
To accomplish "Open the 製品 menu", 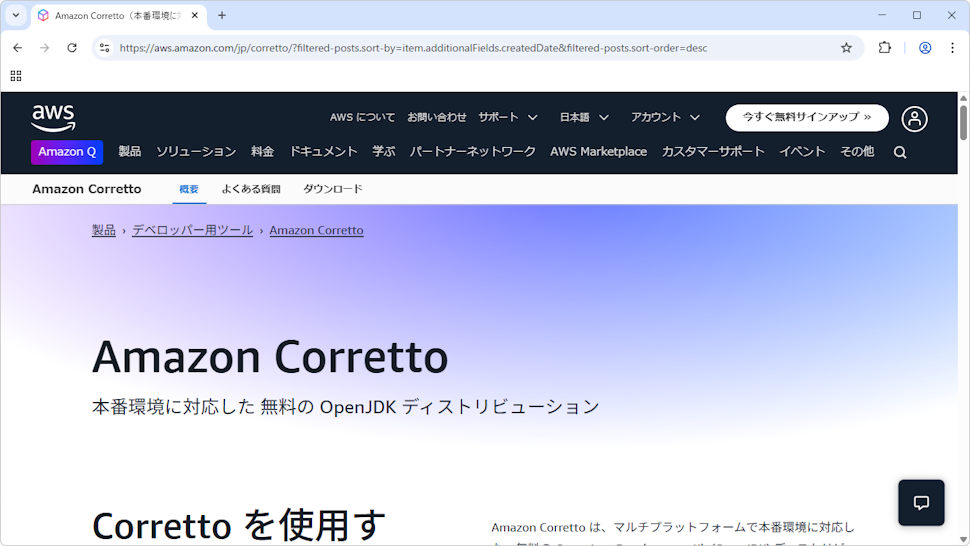I will coord(130,151).
